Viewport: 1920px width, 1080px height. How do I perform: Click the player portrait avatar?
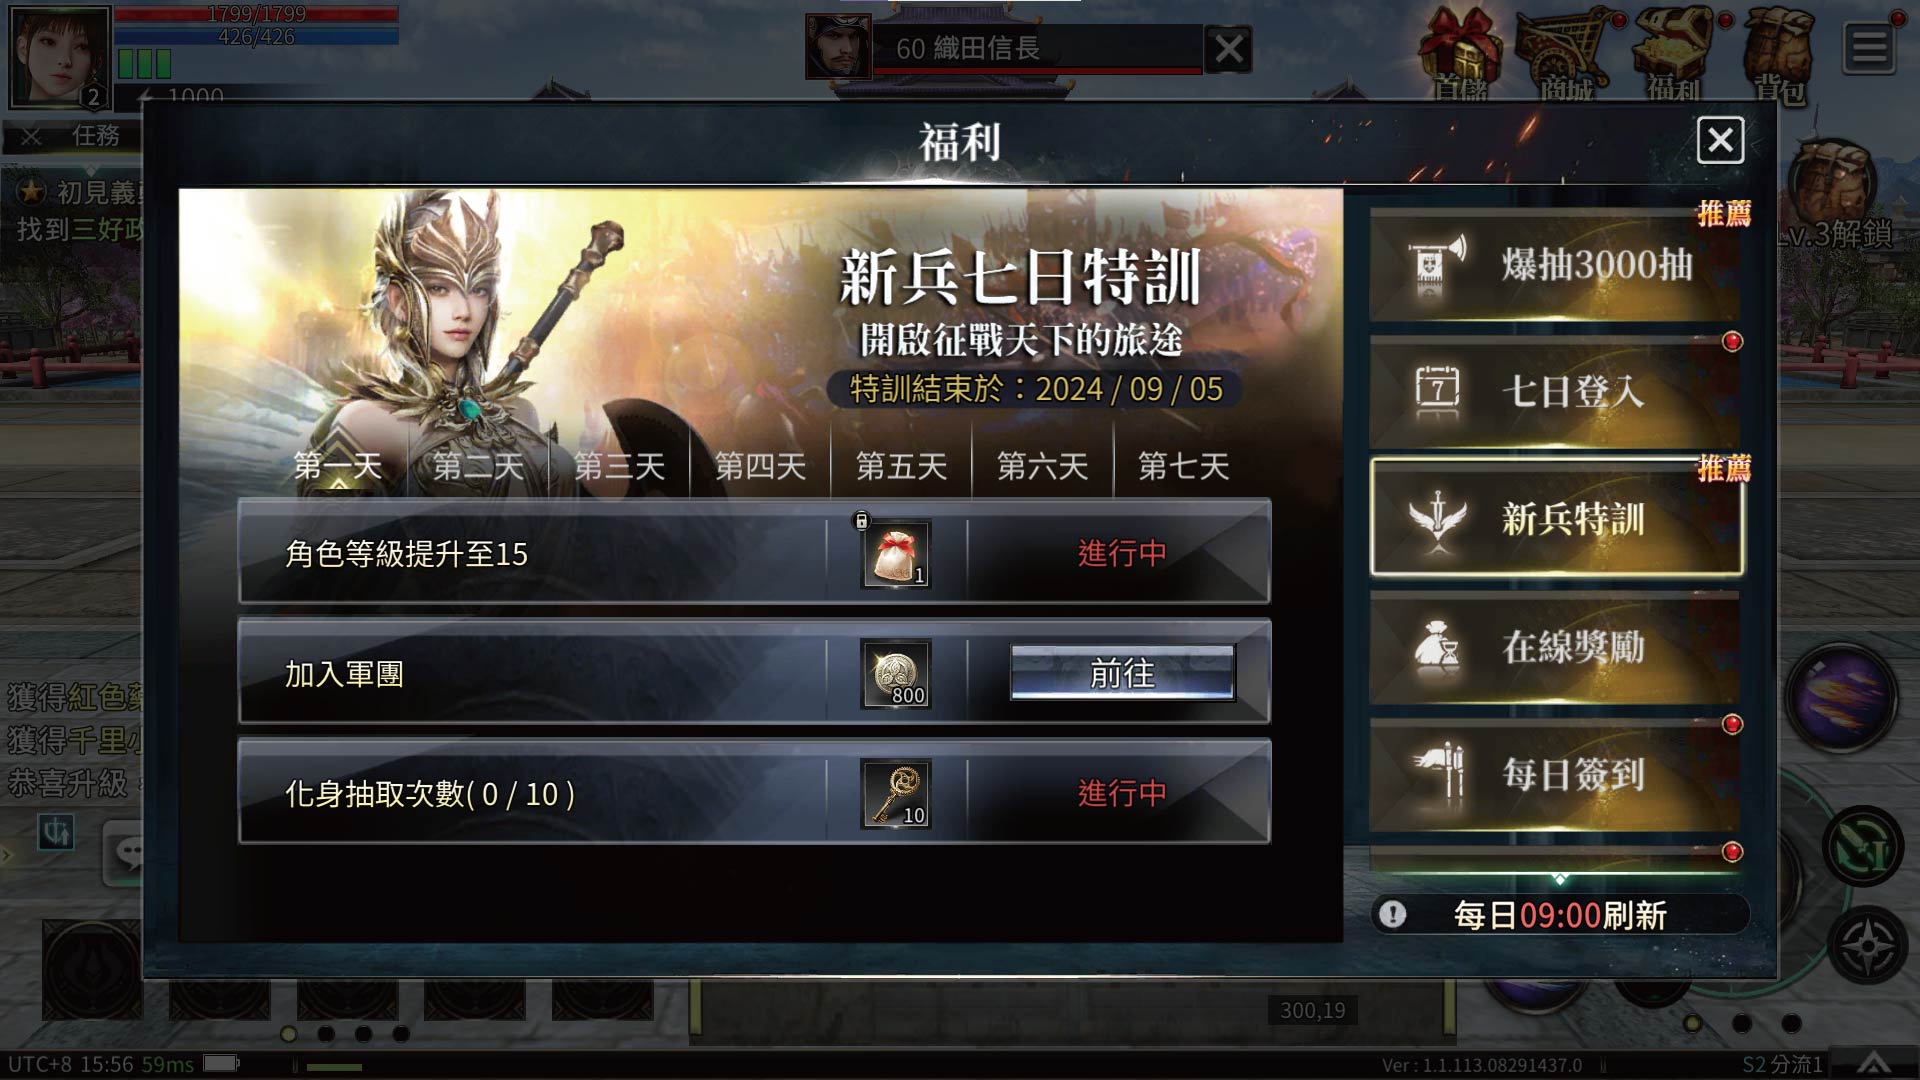(x=59, y=56)
